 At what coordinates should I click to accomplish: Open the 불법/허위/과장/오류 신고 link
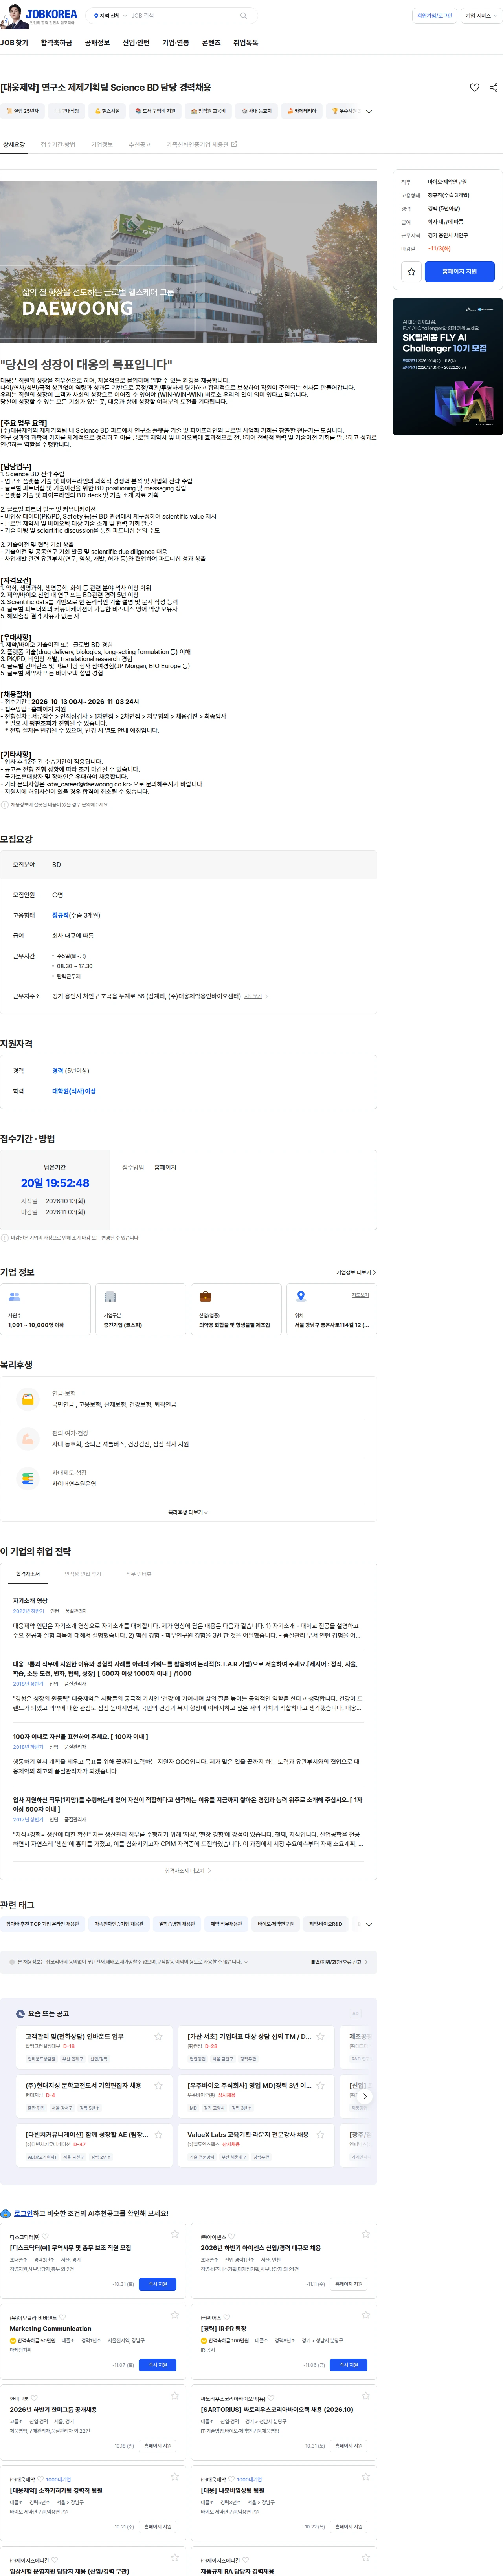[339, 1962]
